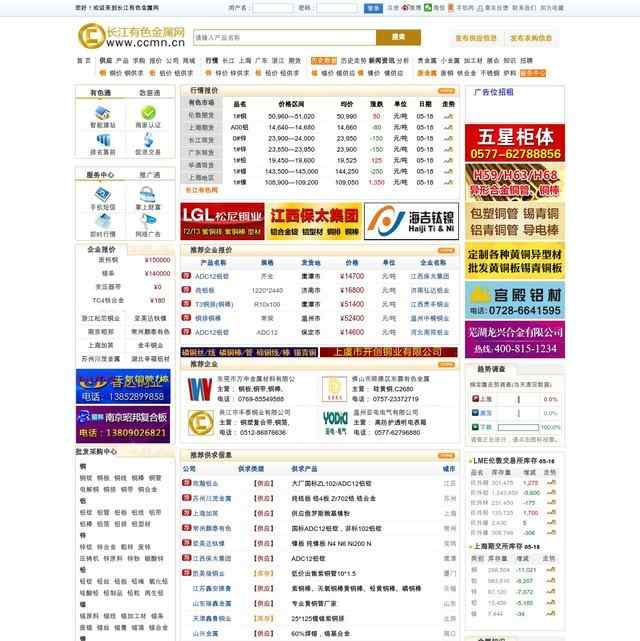The width and height of the screenshot is (640, 641).
Task: Click the ¥150000 enterprise quote price
Action: coord(157,260)
